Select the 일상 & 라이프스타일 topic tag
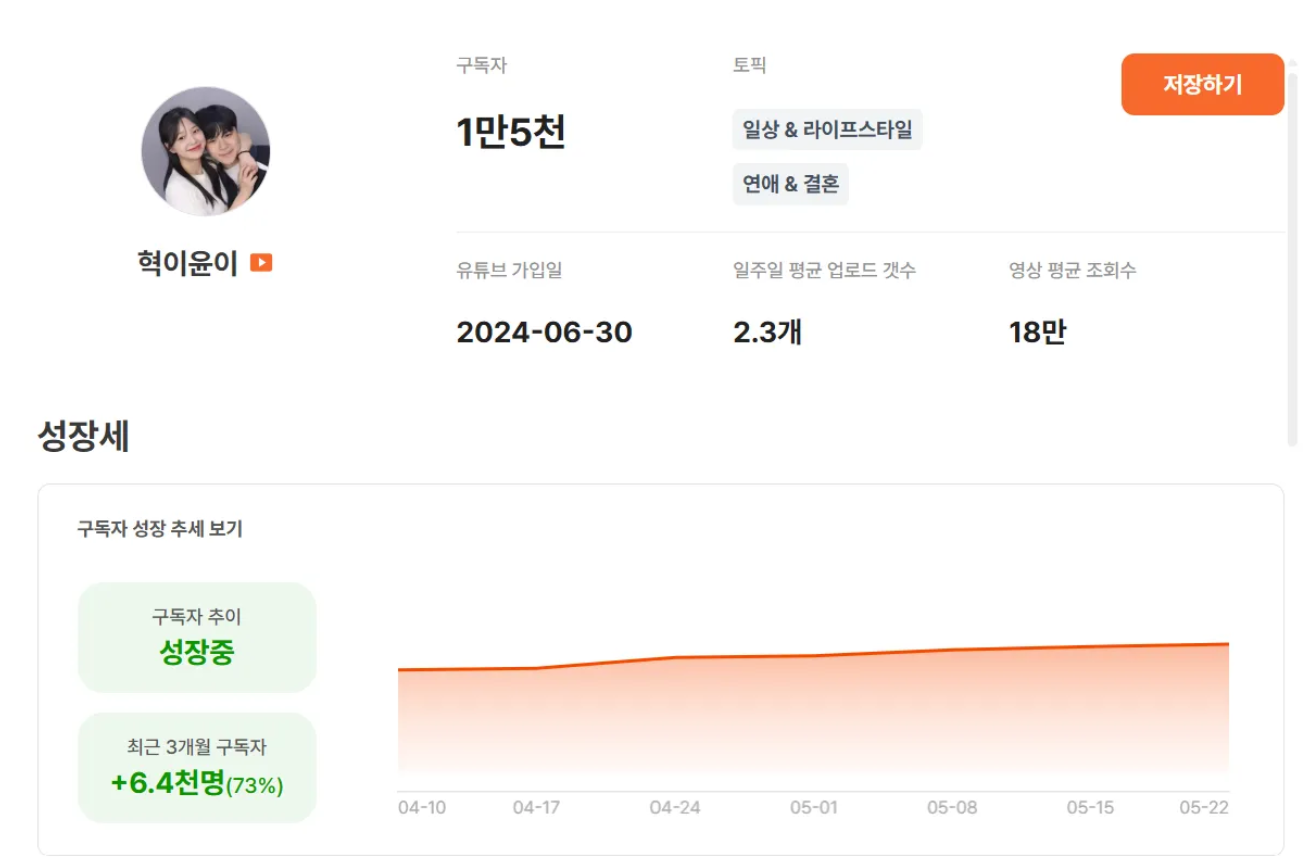The image size is (1308, 868). point(827,130)
